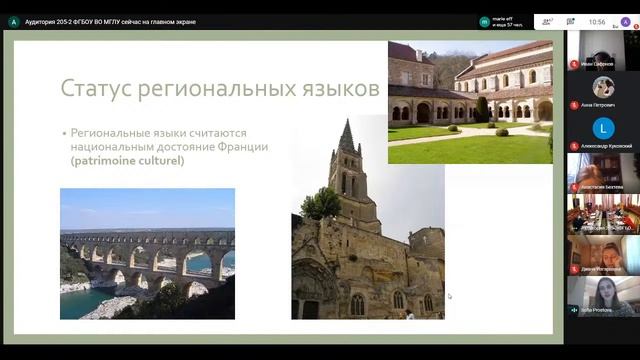
Task: Click the bold text '(patrimoine culturel)'
Action: (x=127, y=160)
